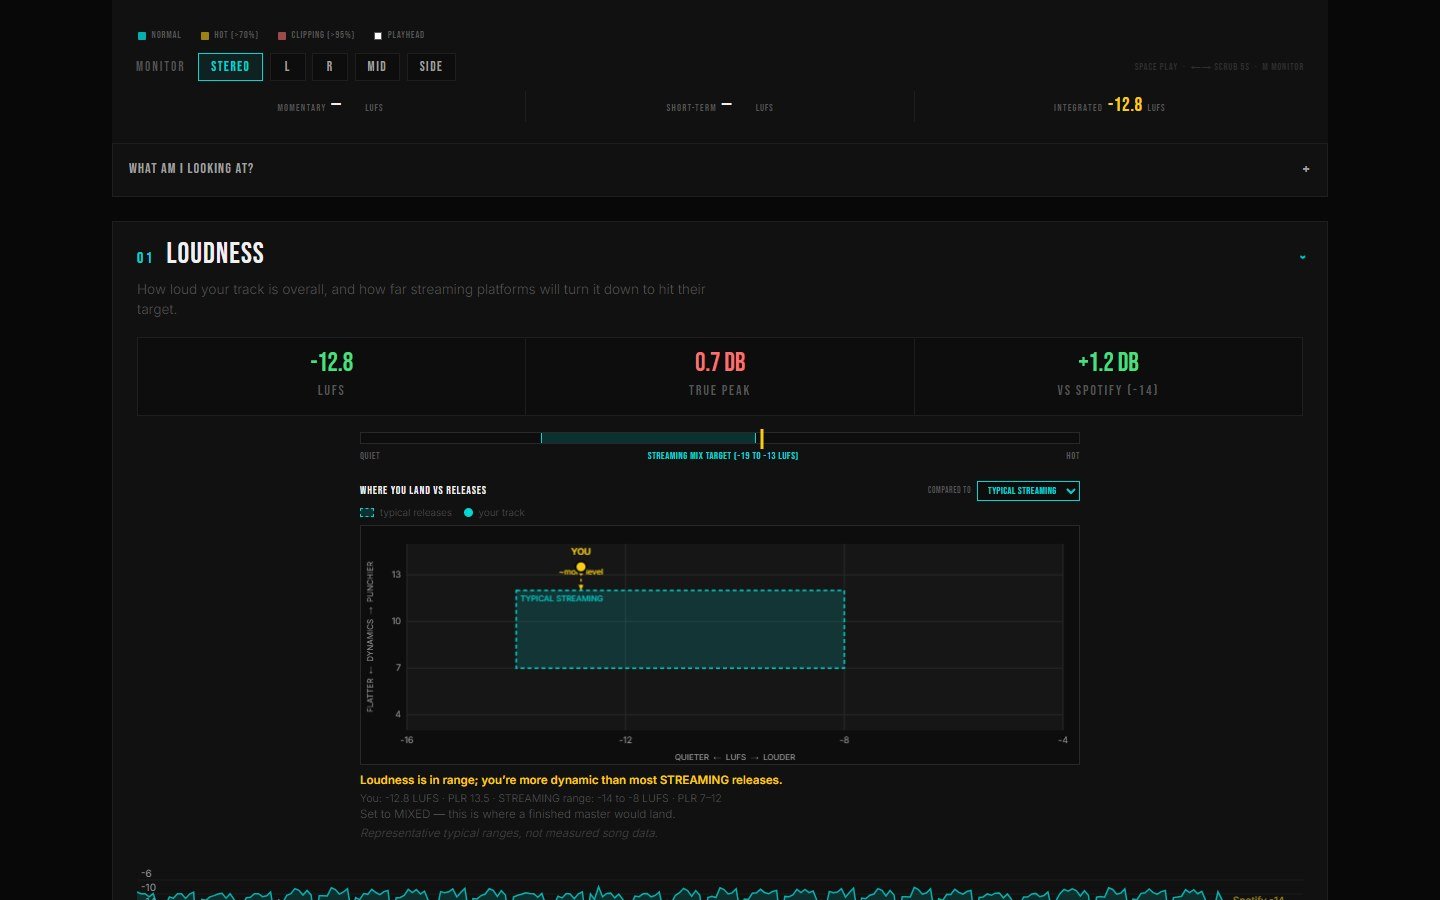Collapse the Loudness section with its chevron
The image size is (1440, 900).
coord(1302,257)
